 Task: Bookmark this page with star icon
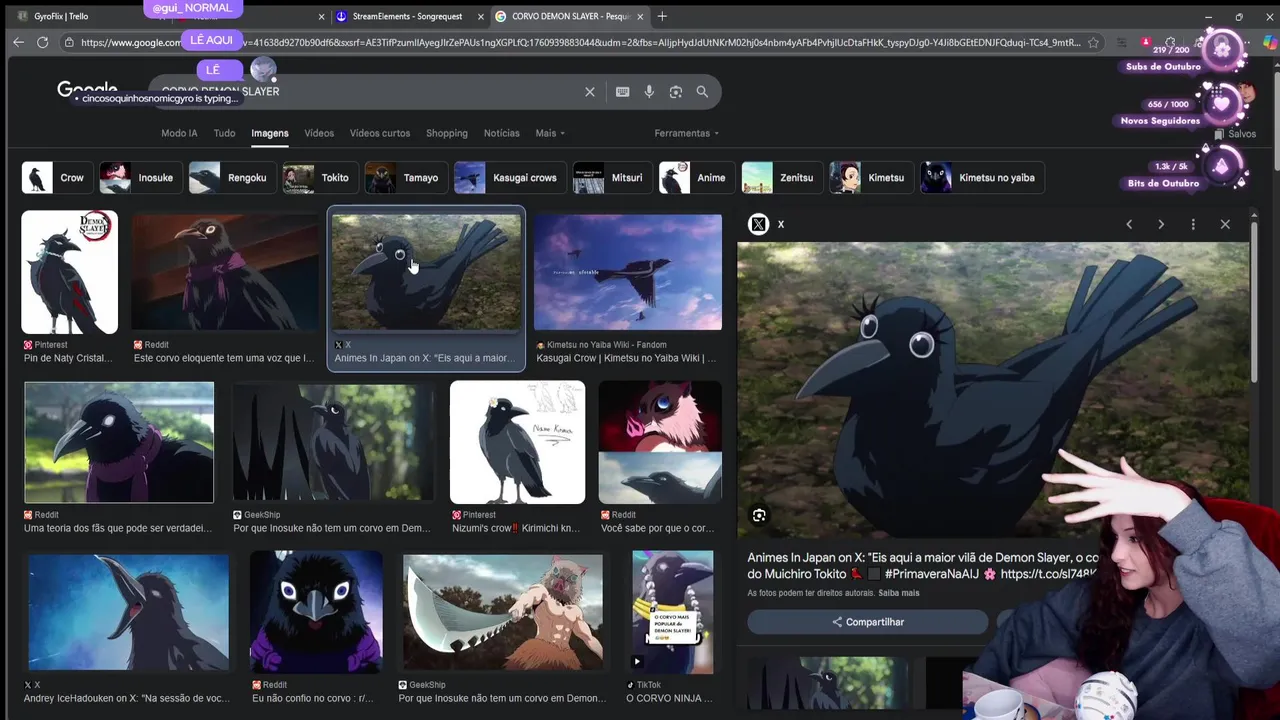coord(1093,43)
